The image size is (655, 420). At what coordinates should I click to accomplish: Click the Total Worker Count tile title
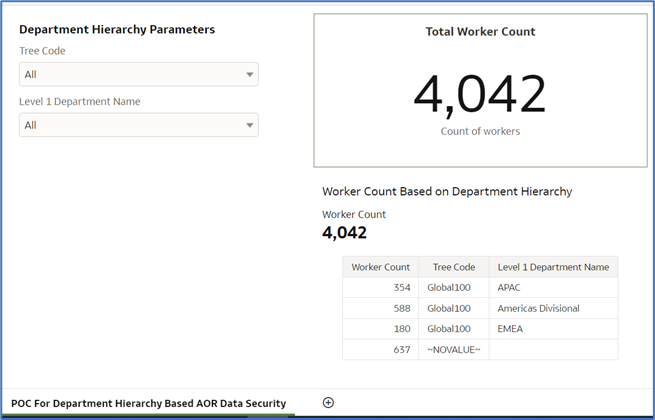pyautogui.click(x=480, y=32)
